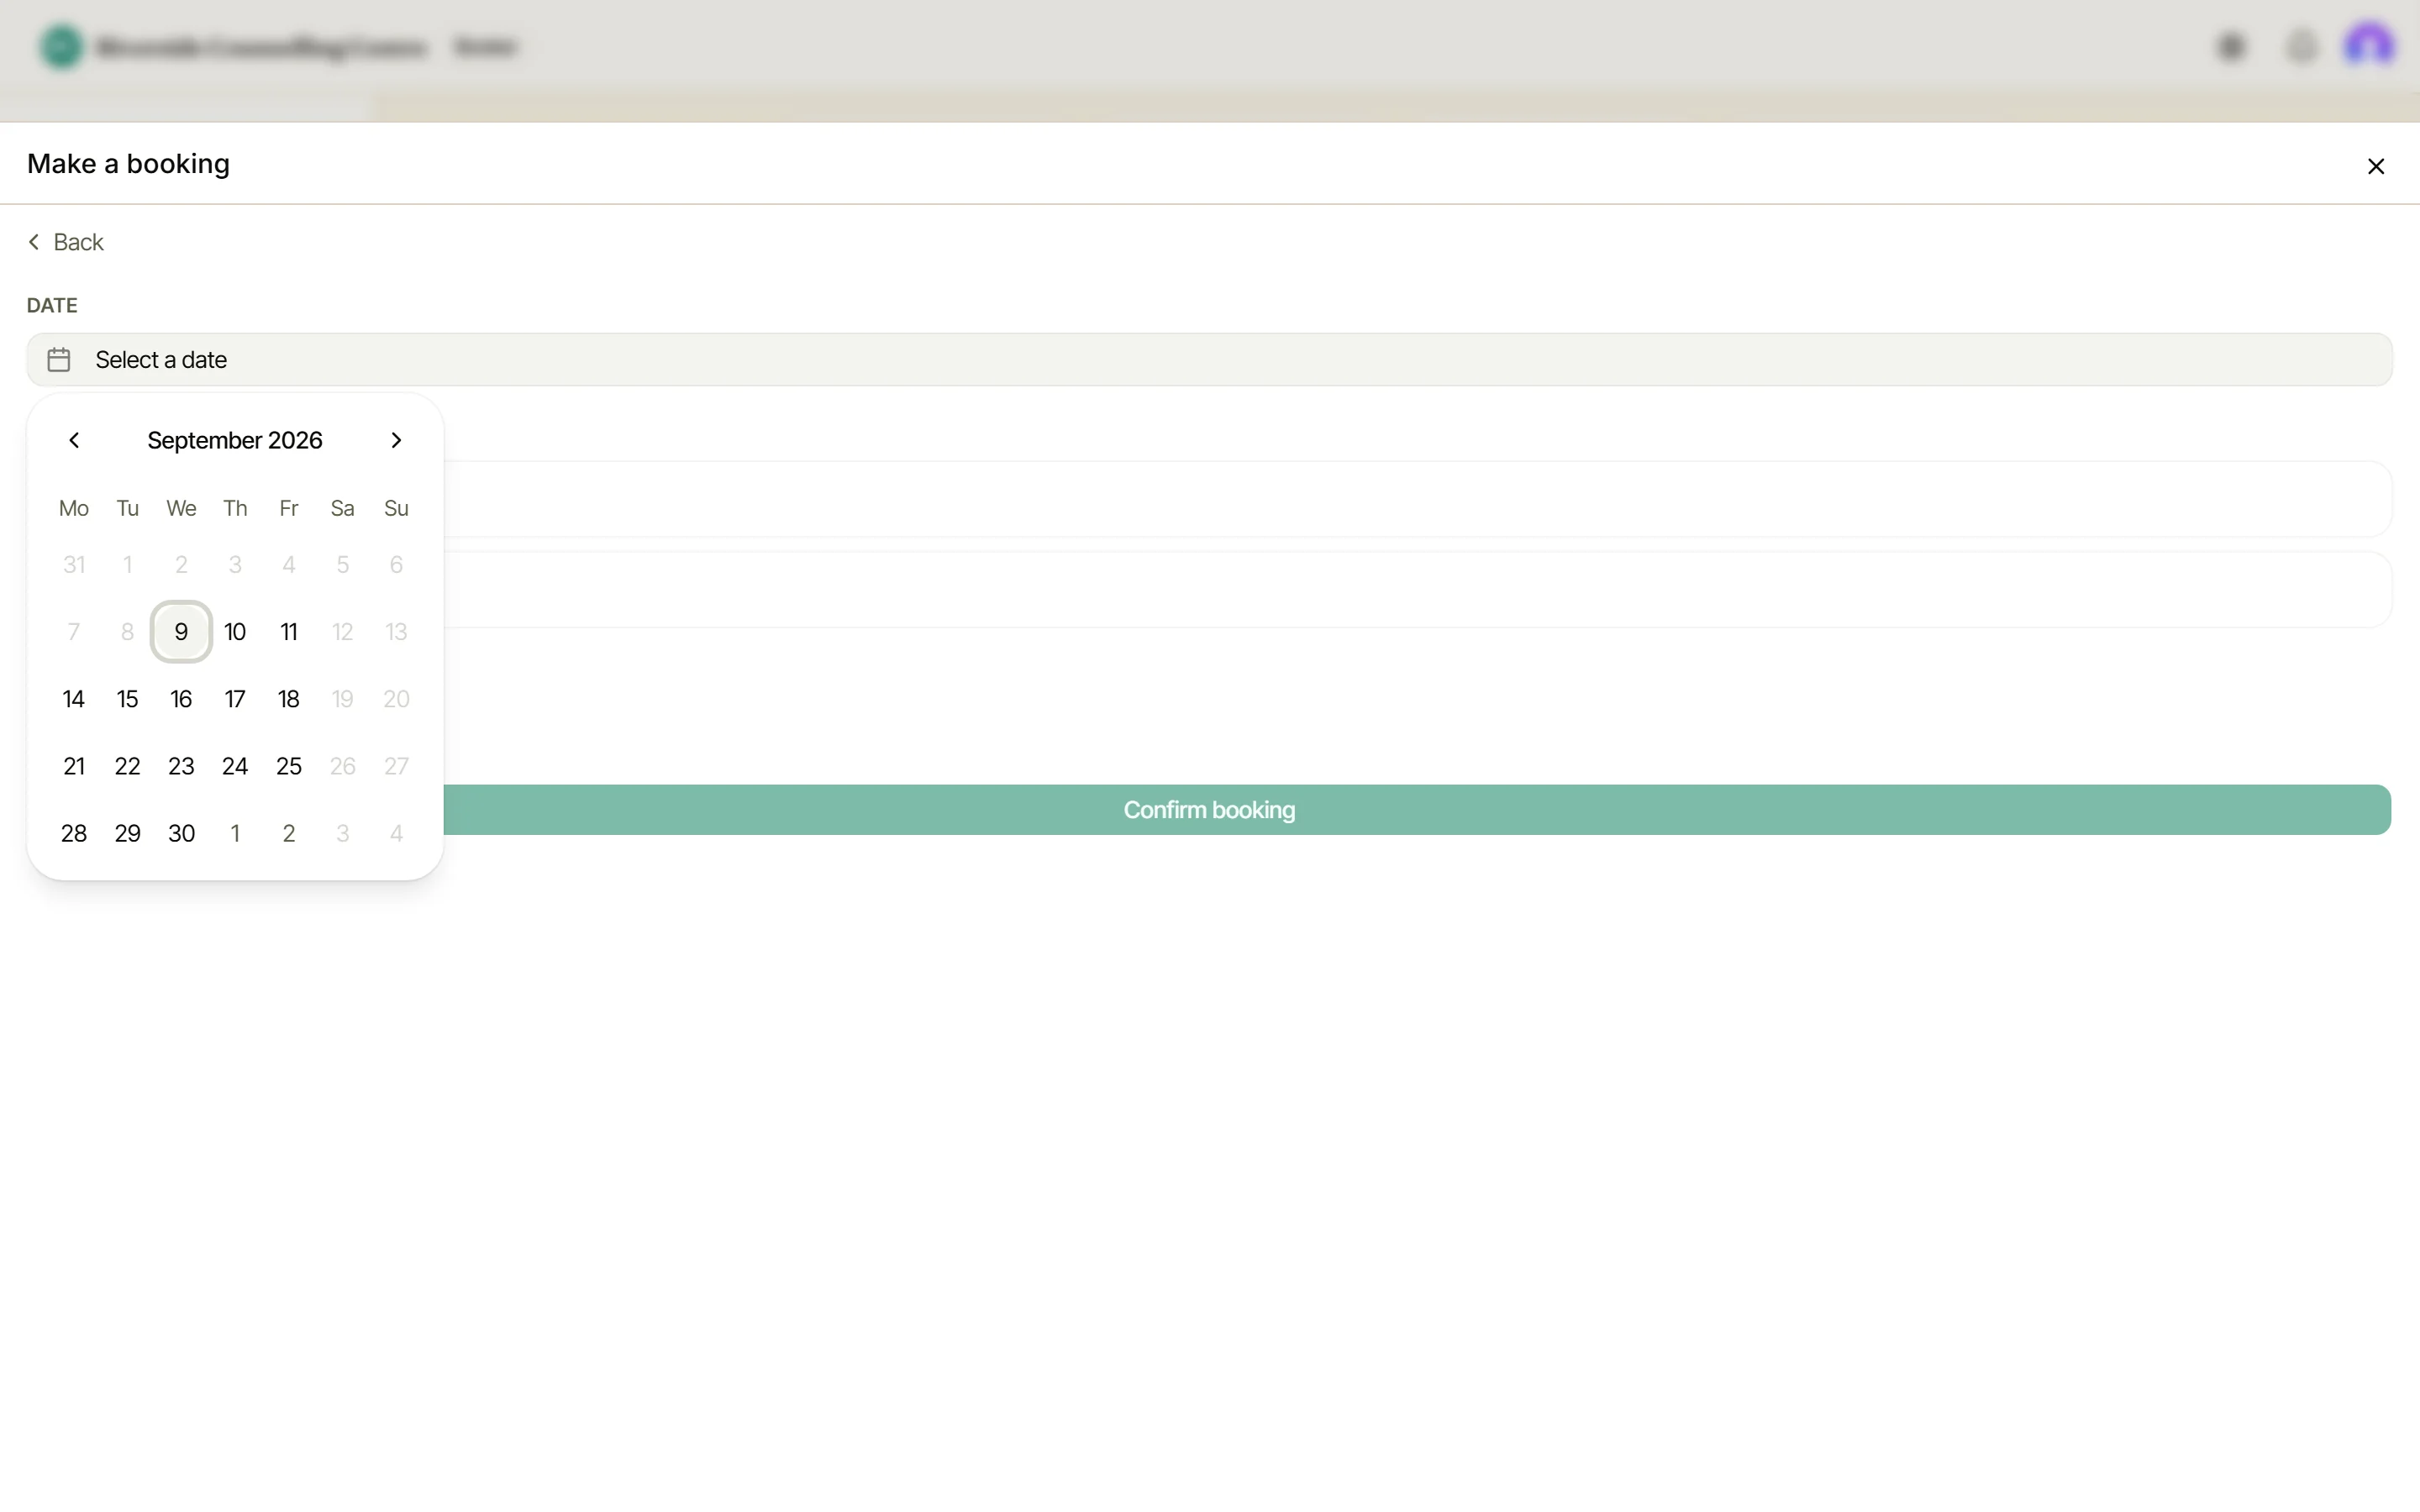Go to next month in calendar
Screen dimensions: 2420x1512
[396, 440]
